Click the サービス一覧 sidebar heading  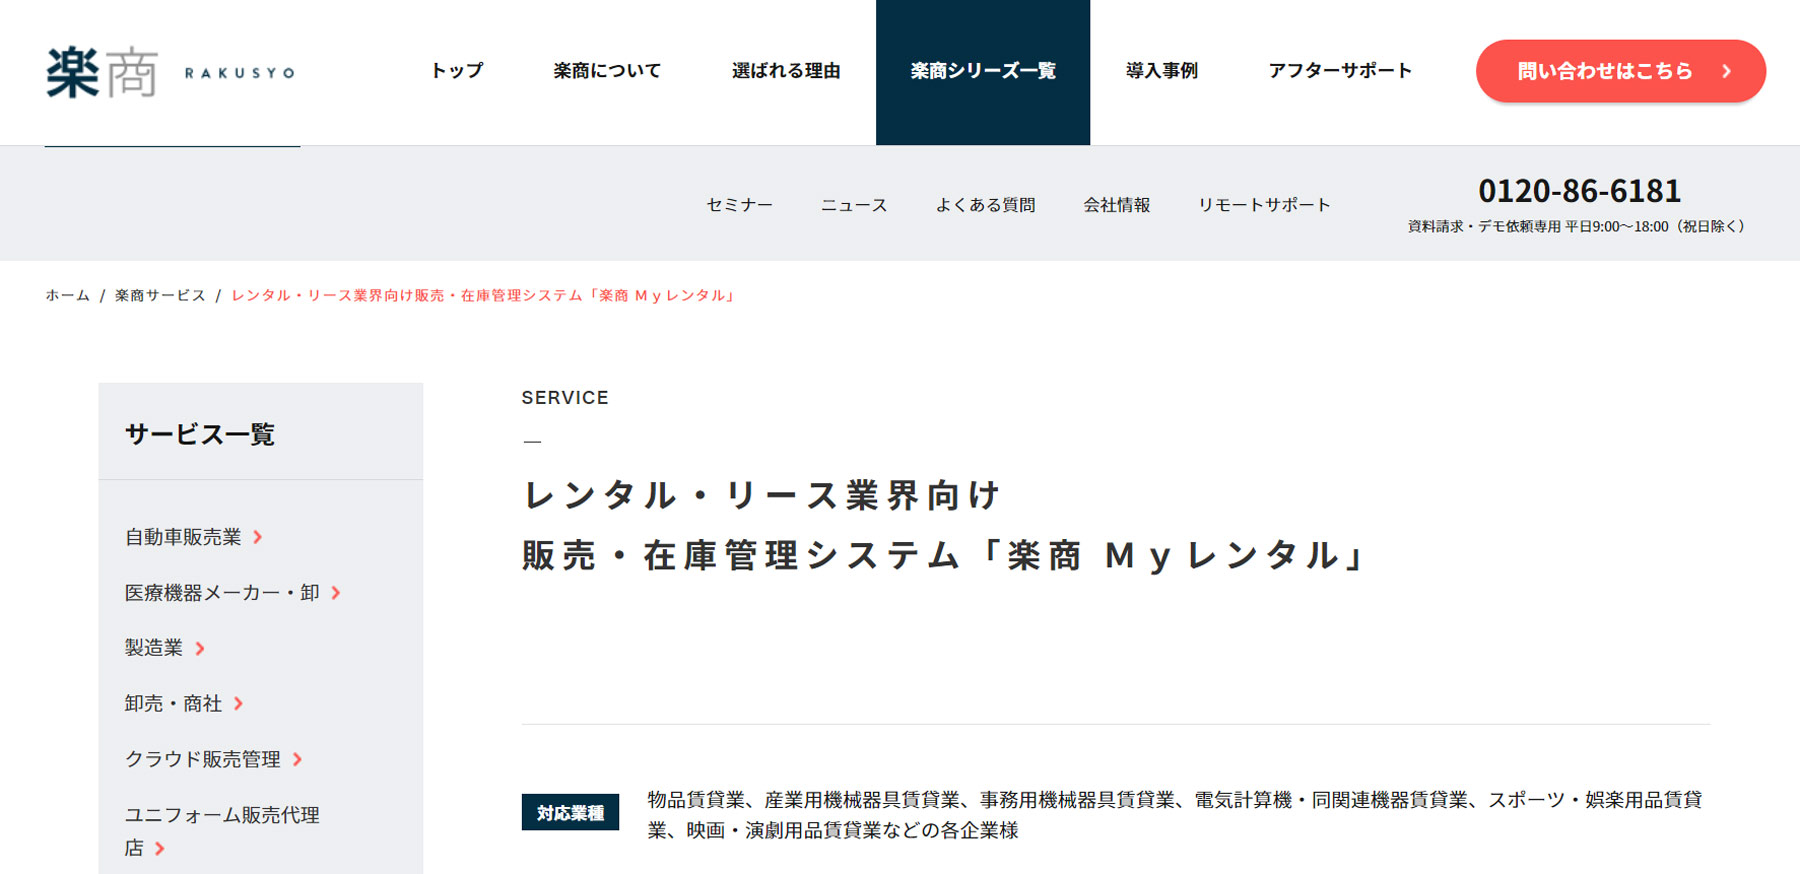pyautogui.click(x=200, y=434)
